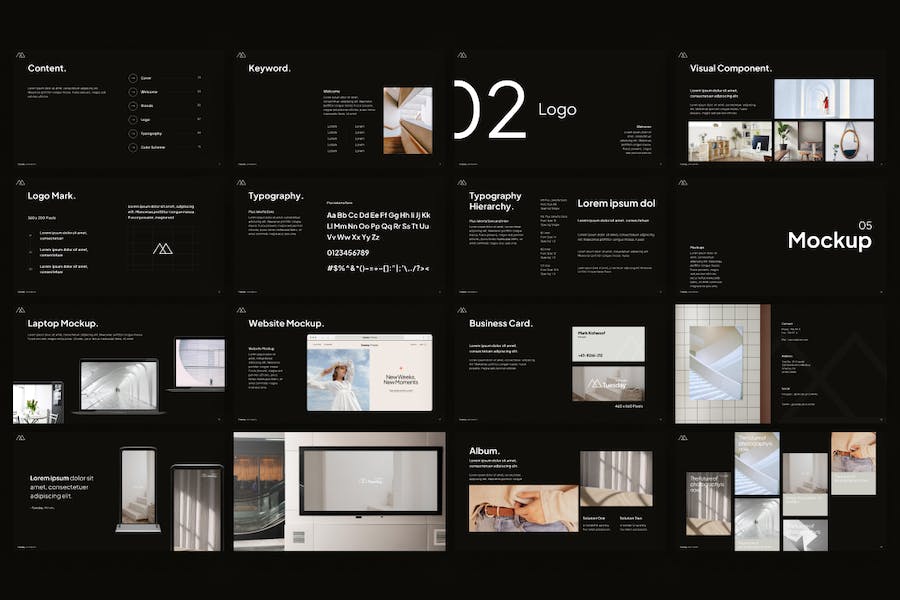Open the round mirror photo
This screenshot has height=600, width=900.
click(849, 141)
